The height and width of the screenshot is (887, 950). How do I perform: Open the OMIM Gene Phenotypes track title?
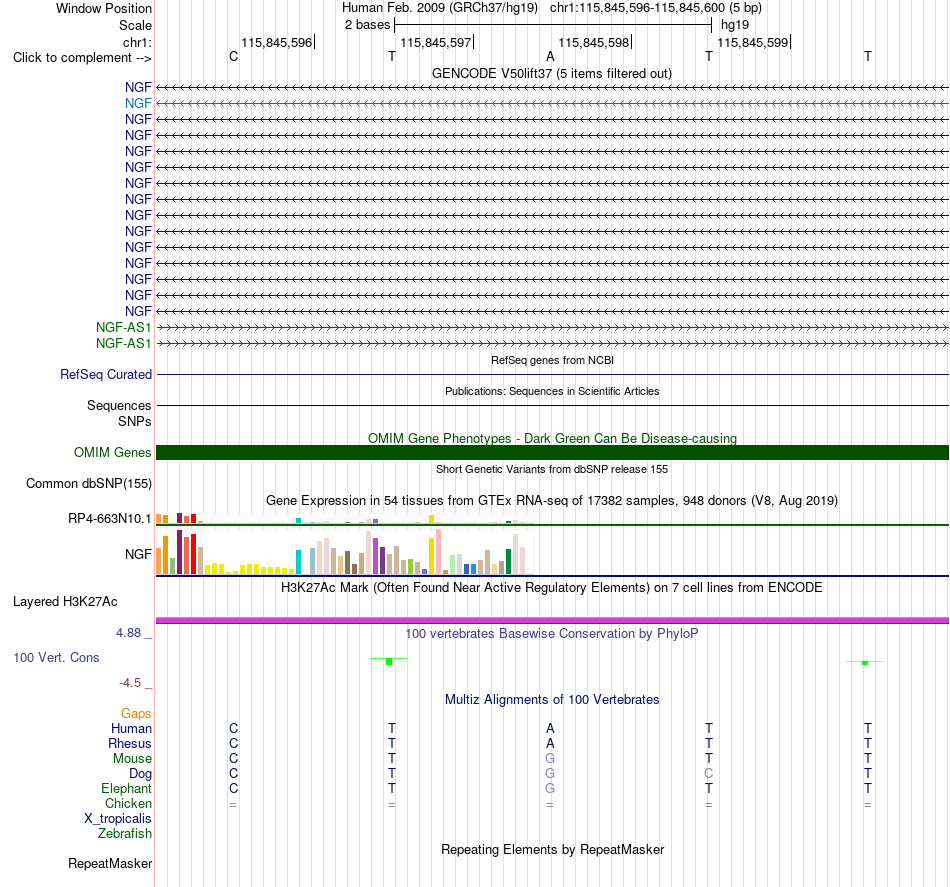click(552, 438)
